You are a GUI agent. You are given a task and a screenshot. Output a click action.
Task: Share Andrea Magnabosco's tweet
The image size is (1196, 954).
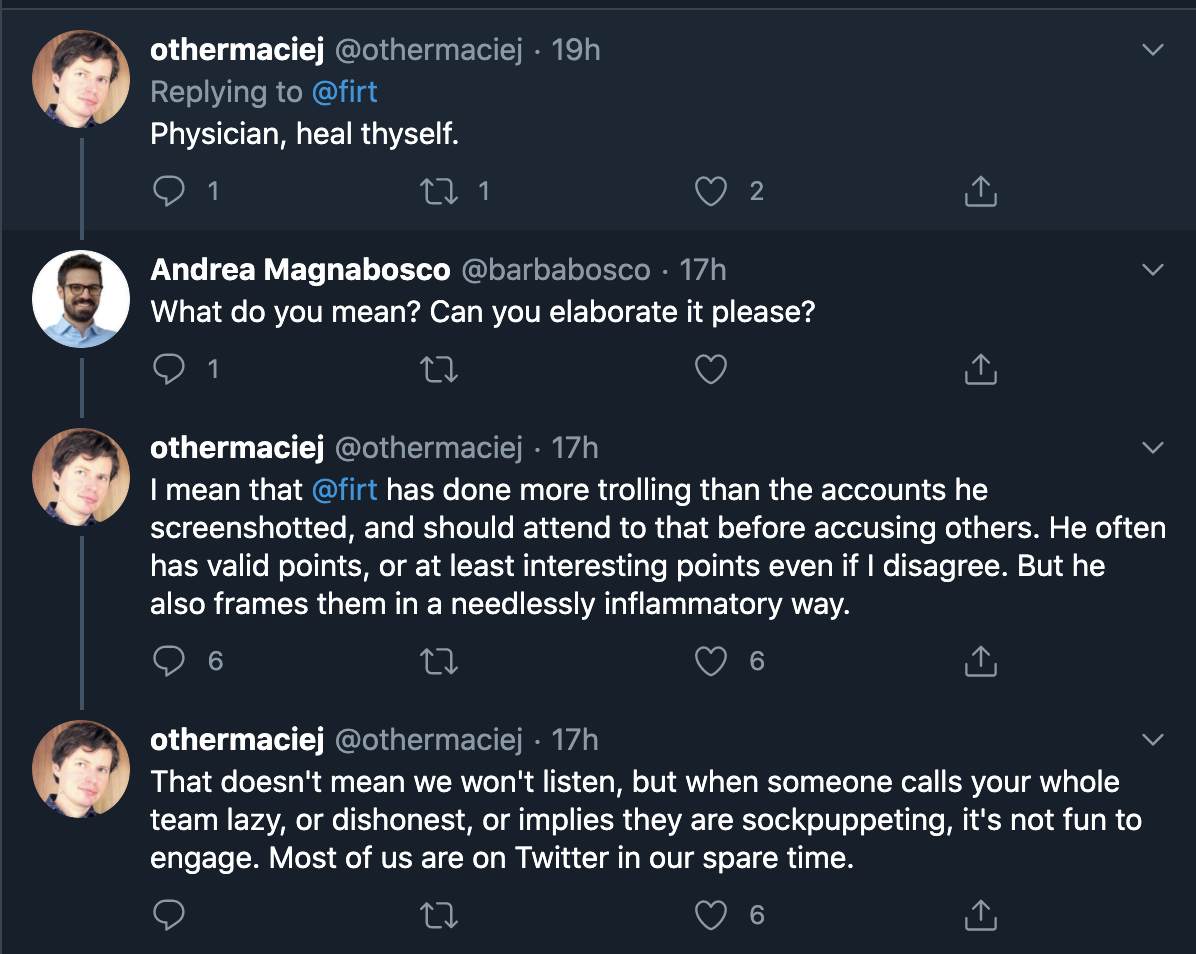tap(980, 370)
